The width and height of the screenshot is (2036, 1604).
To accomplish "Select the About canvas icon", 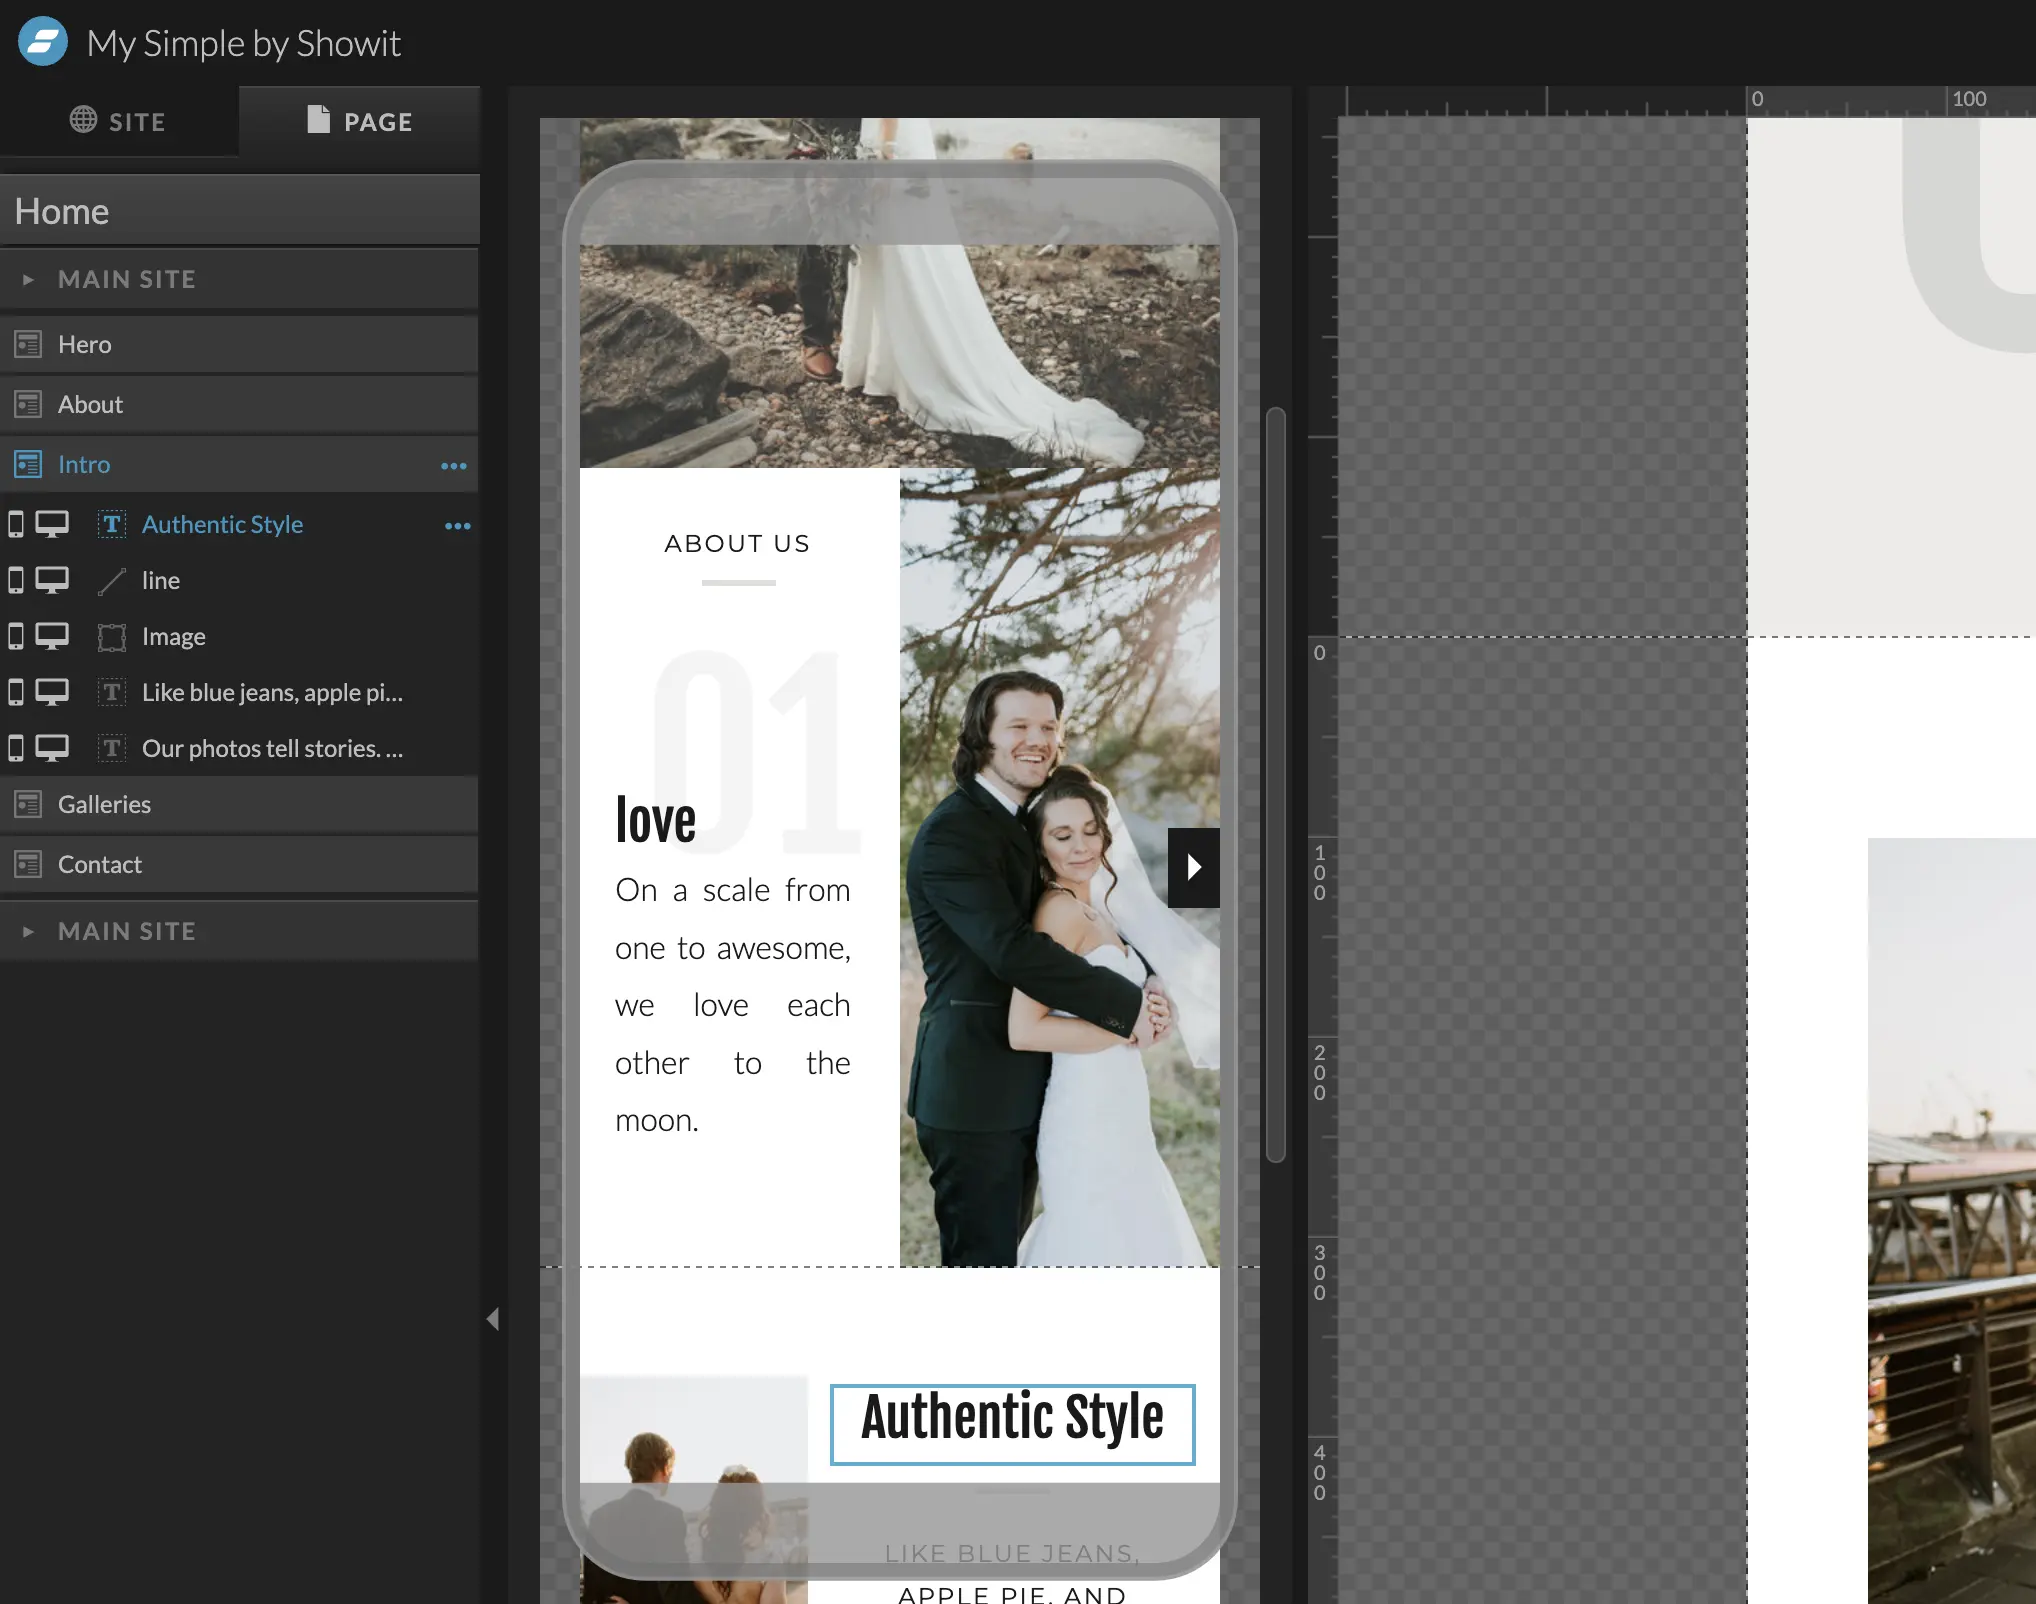I will [x=26, y=404].
